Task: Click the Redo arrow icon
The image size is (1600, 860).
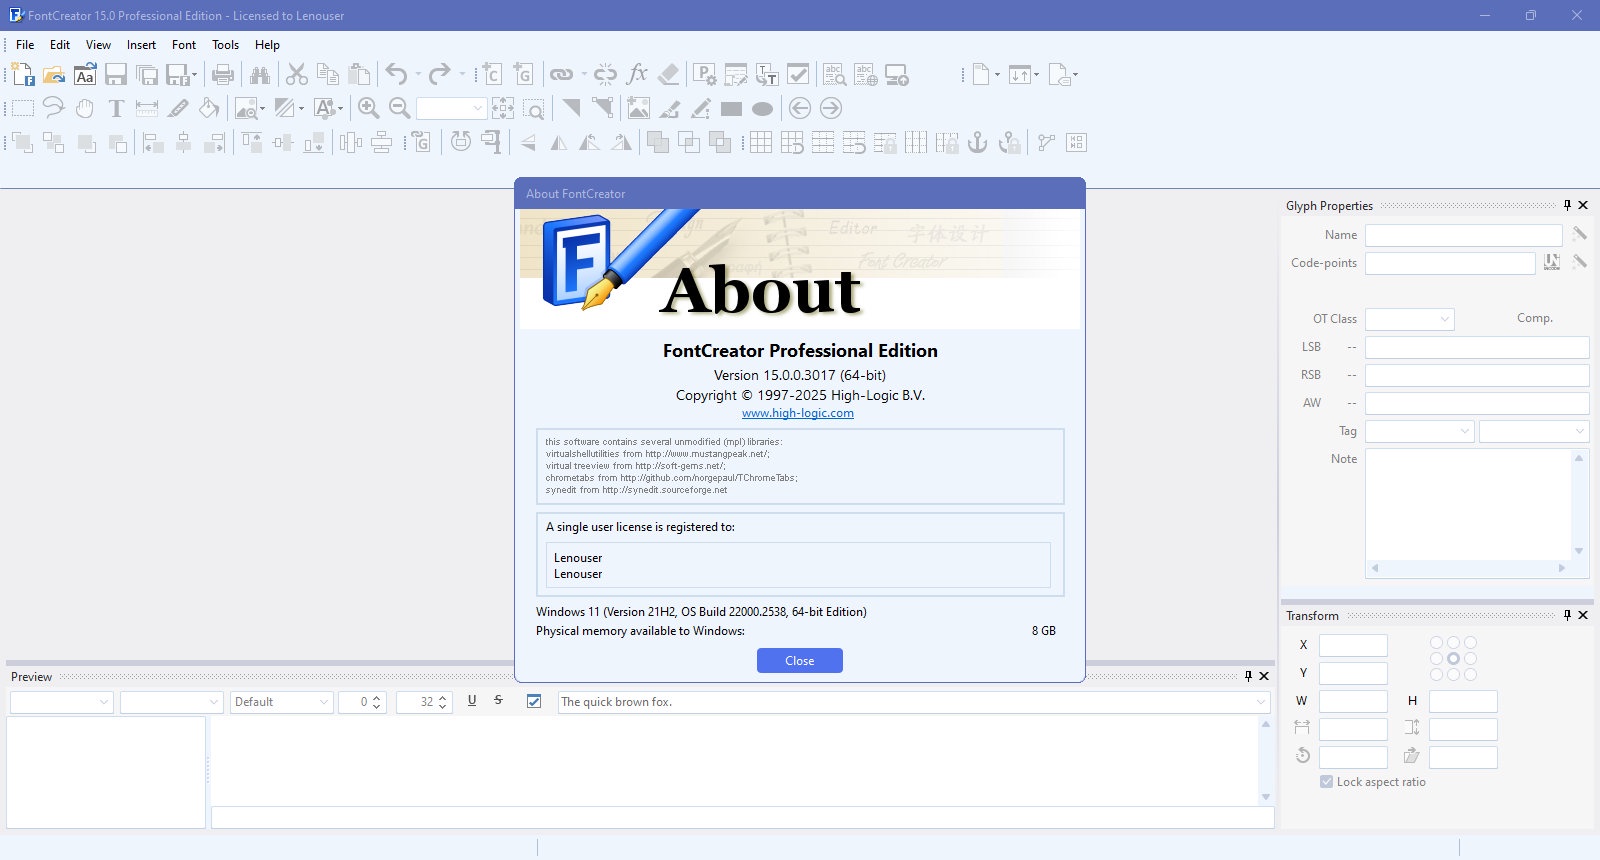Action: [439, 74]
